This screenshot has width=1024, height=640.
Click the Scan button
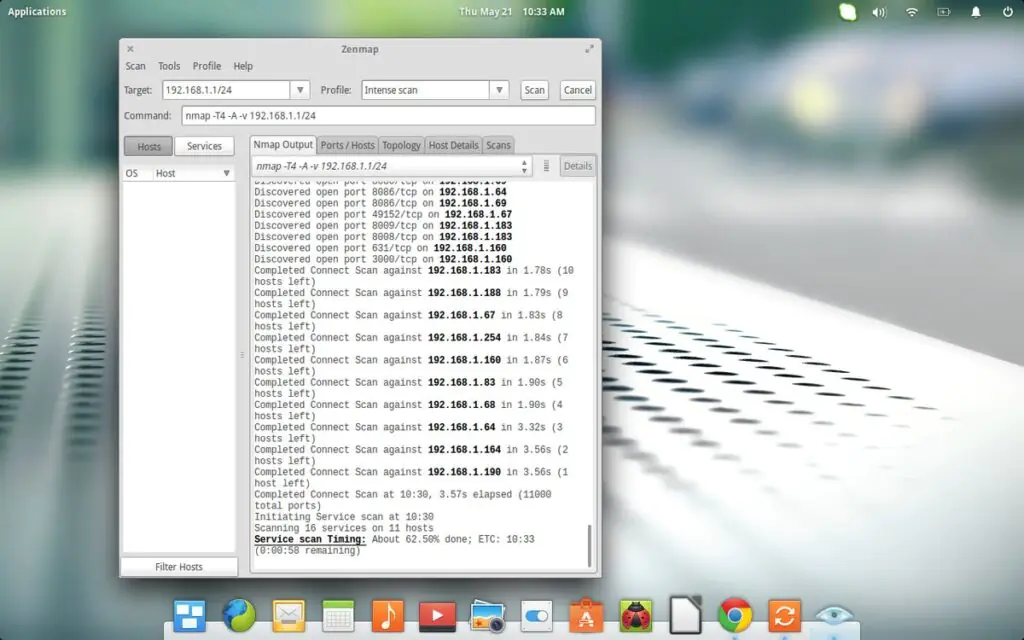coord(535,90)
